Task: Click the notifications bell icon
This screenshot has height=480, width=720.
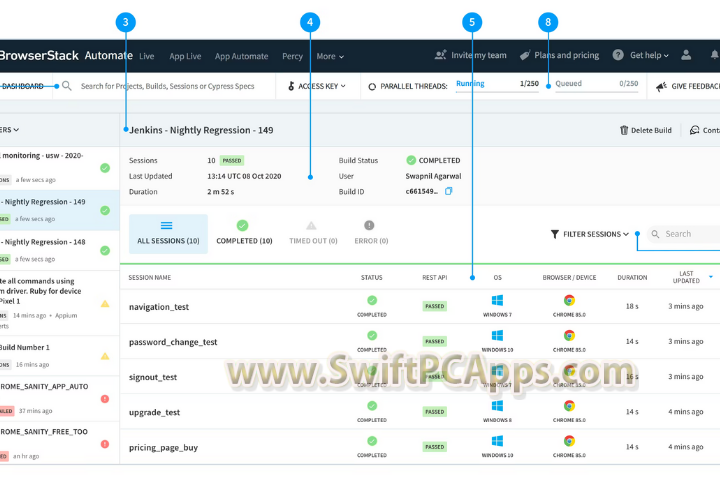Action: 714,55
